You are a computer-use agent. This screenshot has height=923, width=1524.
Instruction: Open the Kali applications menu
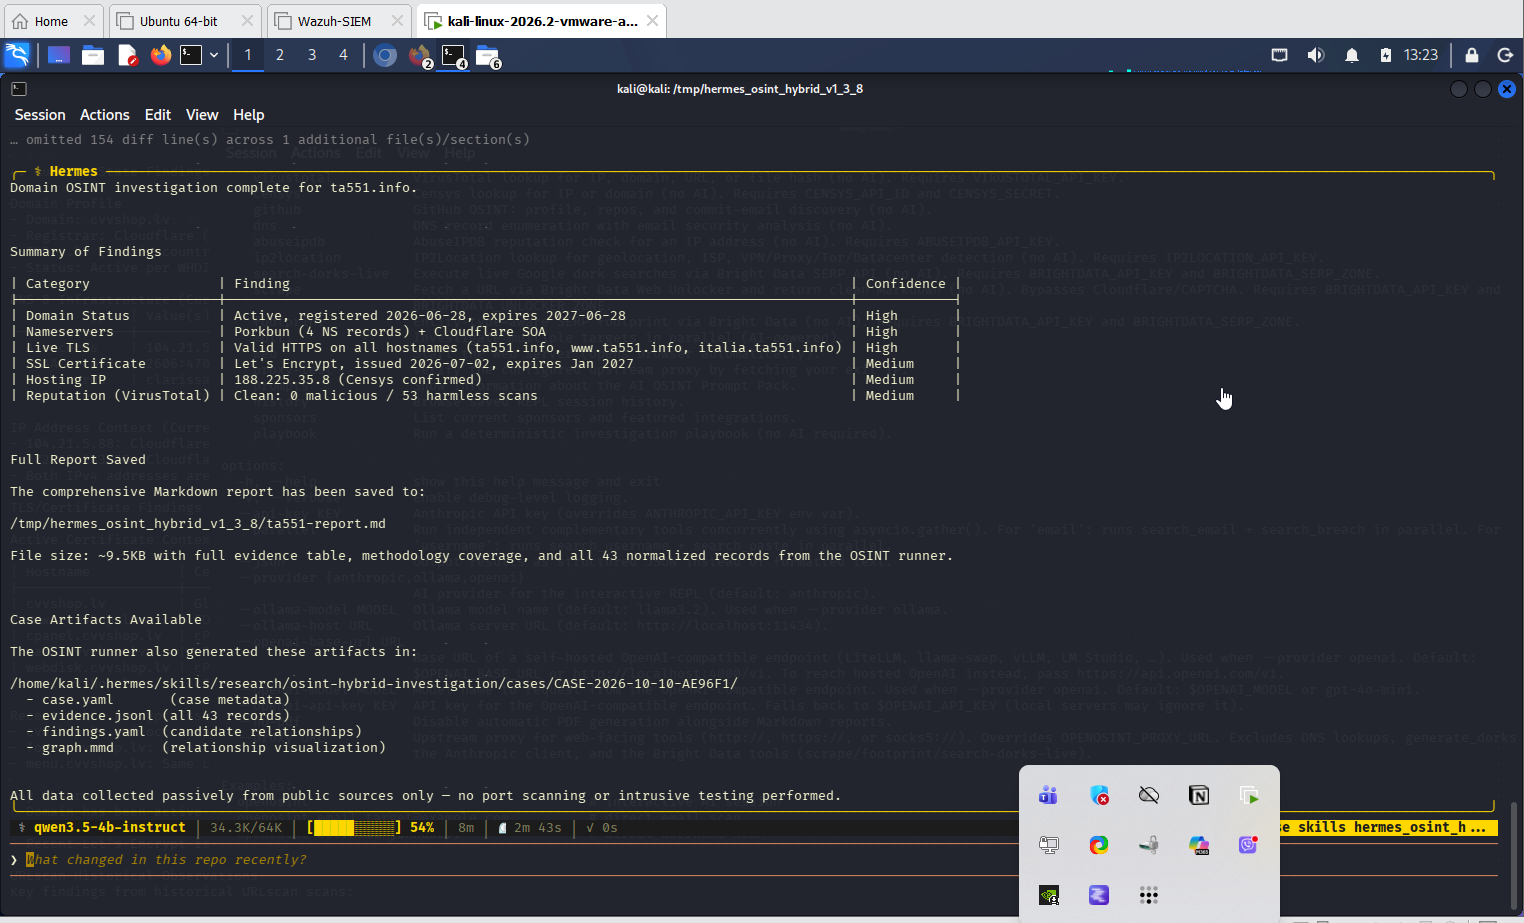coord(17,55)
